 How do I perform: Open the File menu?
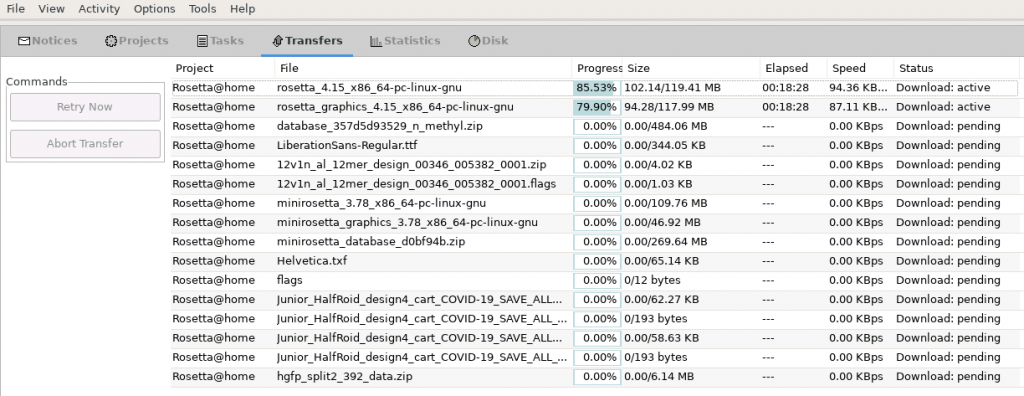(x=16, y=9)
